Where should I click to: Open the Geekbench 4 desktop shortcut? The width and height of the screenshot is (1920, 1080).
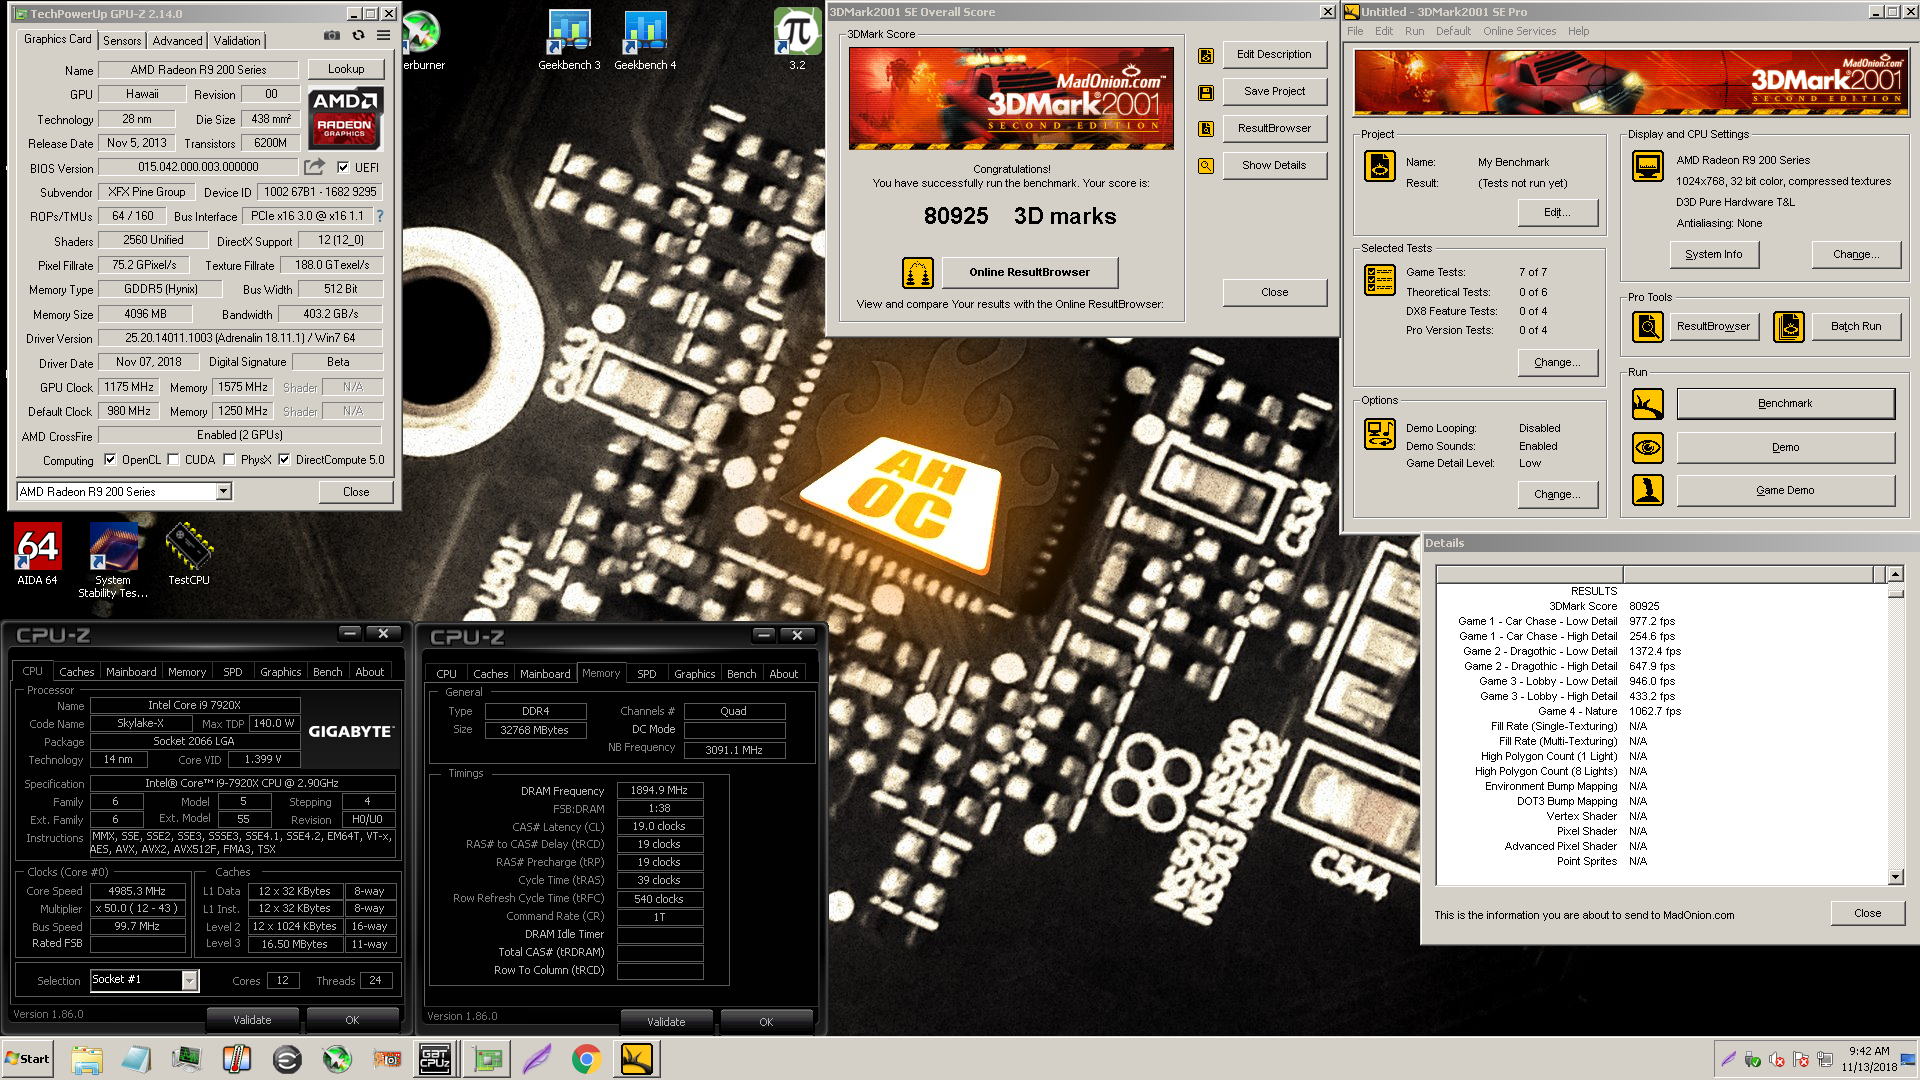point(645,40)
